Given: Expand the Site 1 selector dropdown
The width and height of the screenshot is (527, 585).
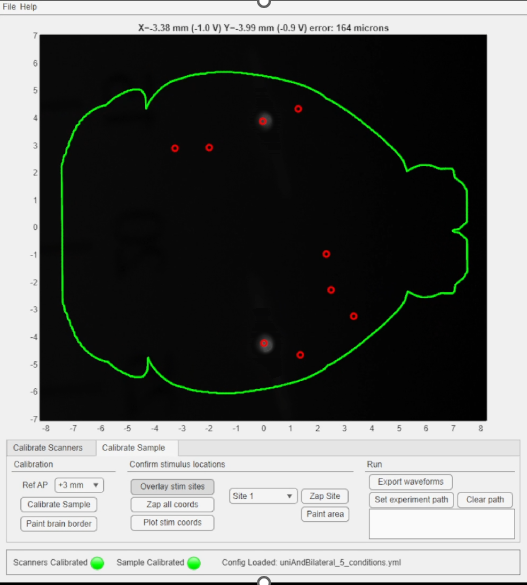Looking at the screenshot, I should 263,496.
